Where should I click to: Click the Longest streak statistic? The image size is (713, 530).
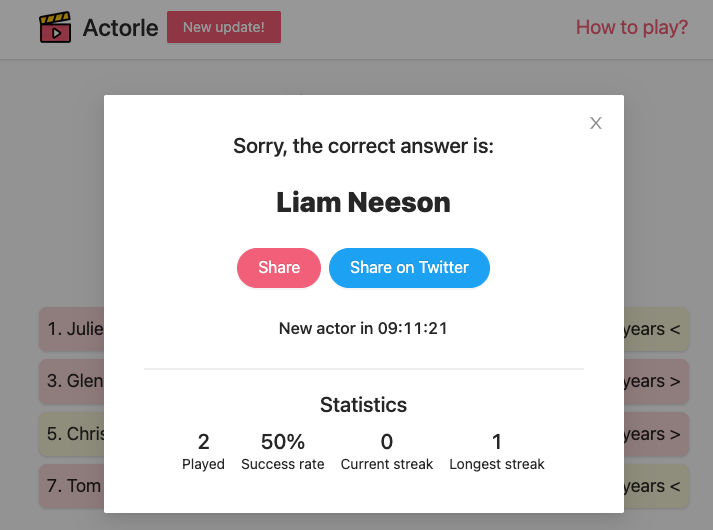click(x=497, y=451)
